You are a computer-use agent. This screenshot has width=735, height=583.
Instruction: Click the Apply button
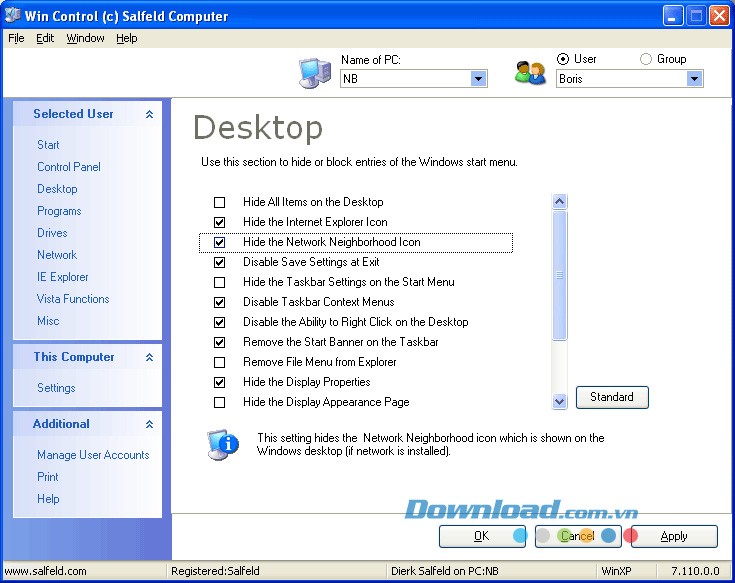click(674, 536)
